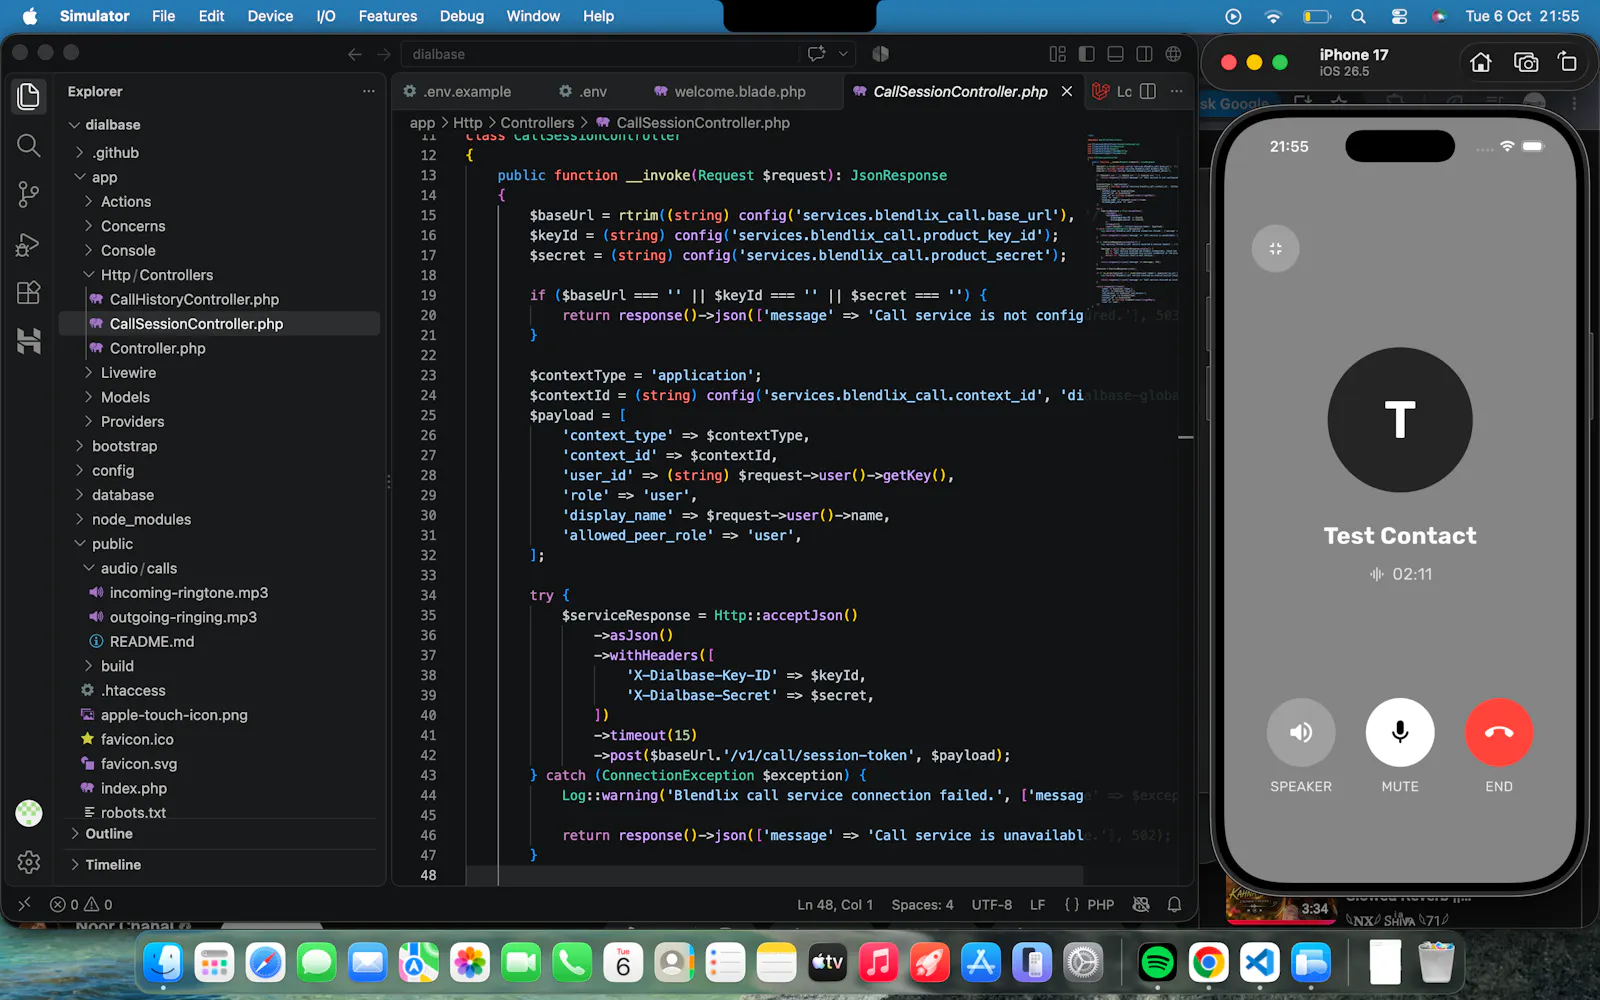This screenshot has width=1600, height=1000.
Task: Go forward with the right arrow
Action: click(384, 54)
